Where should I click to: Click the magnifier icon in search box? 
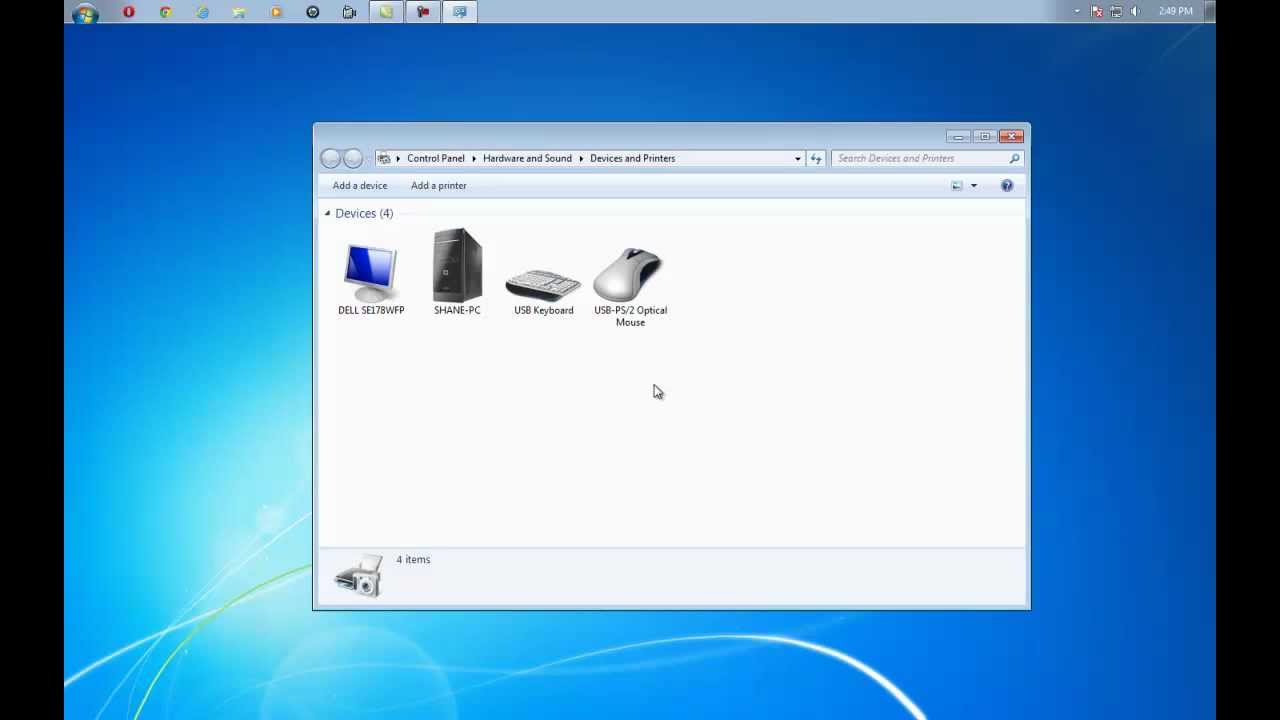pyautogui.click(x=1014, y=158)
